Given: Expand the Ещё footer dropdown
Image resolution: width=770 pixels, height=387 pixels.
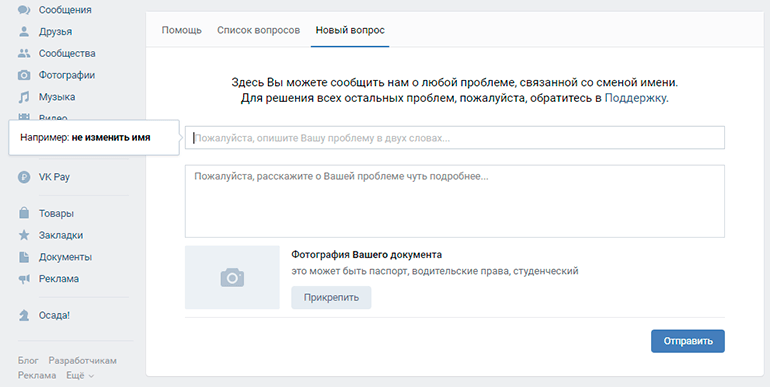Looking at the screenshot, I should pyautogui.click(x=80, y=375).
